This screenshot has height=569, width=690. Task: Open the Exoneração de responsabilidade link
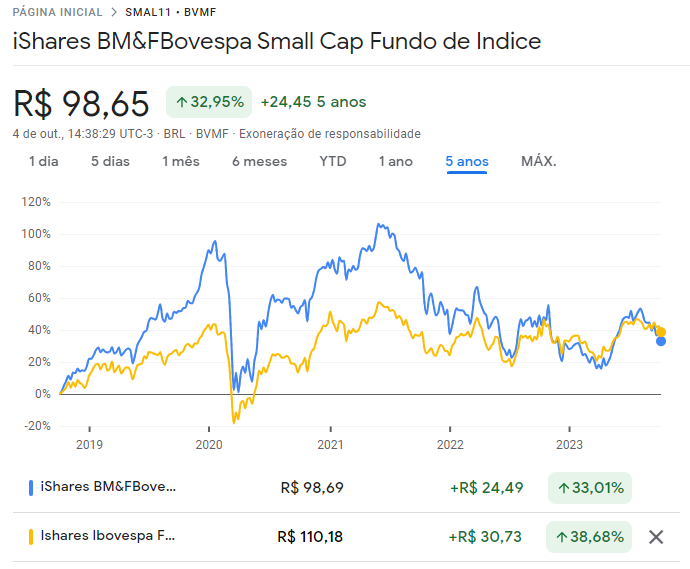[x=330, y=134]
